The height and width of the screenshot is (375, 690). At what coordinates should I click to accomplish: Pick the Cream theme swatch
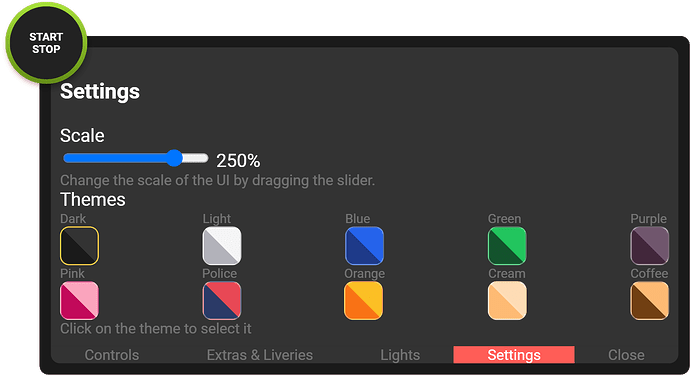click(507, 301)
